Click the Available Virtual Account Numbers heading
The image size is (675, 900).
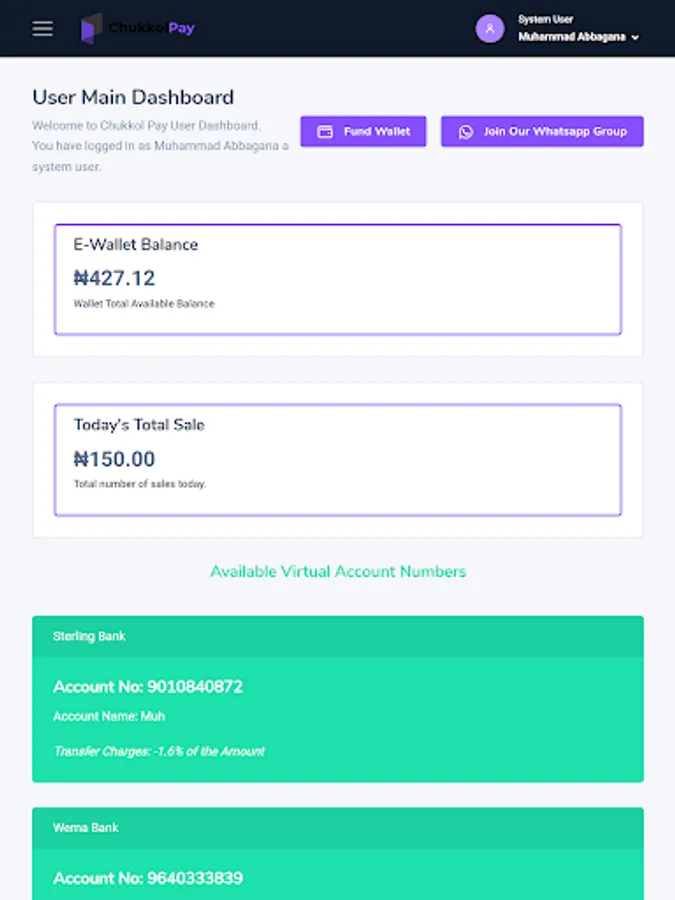click(337, 572)
